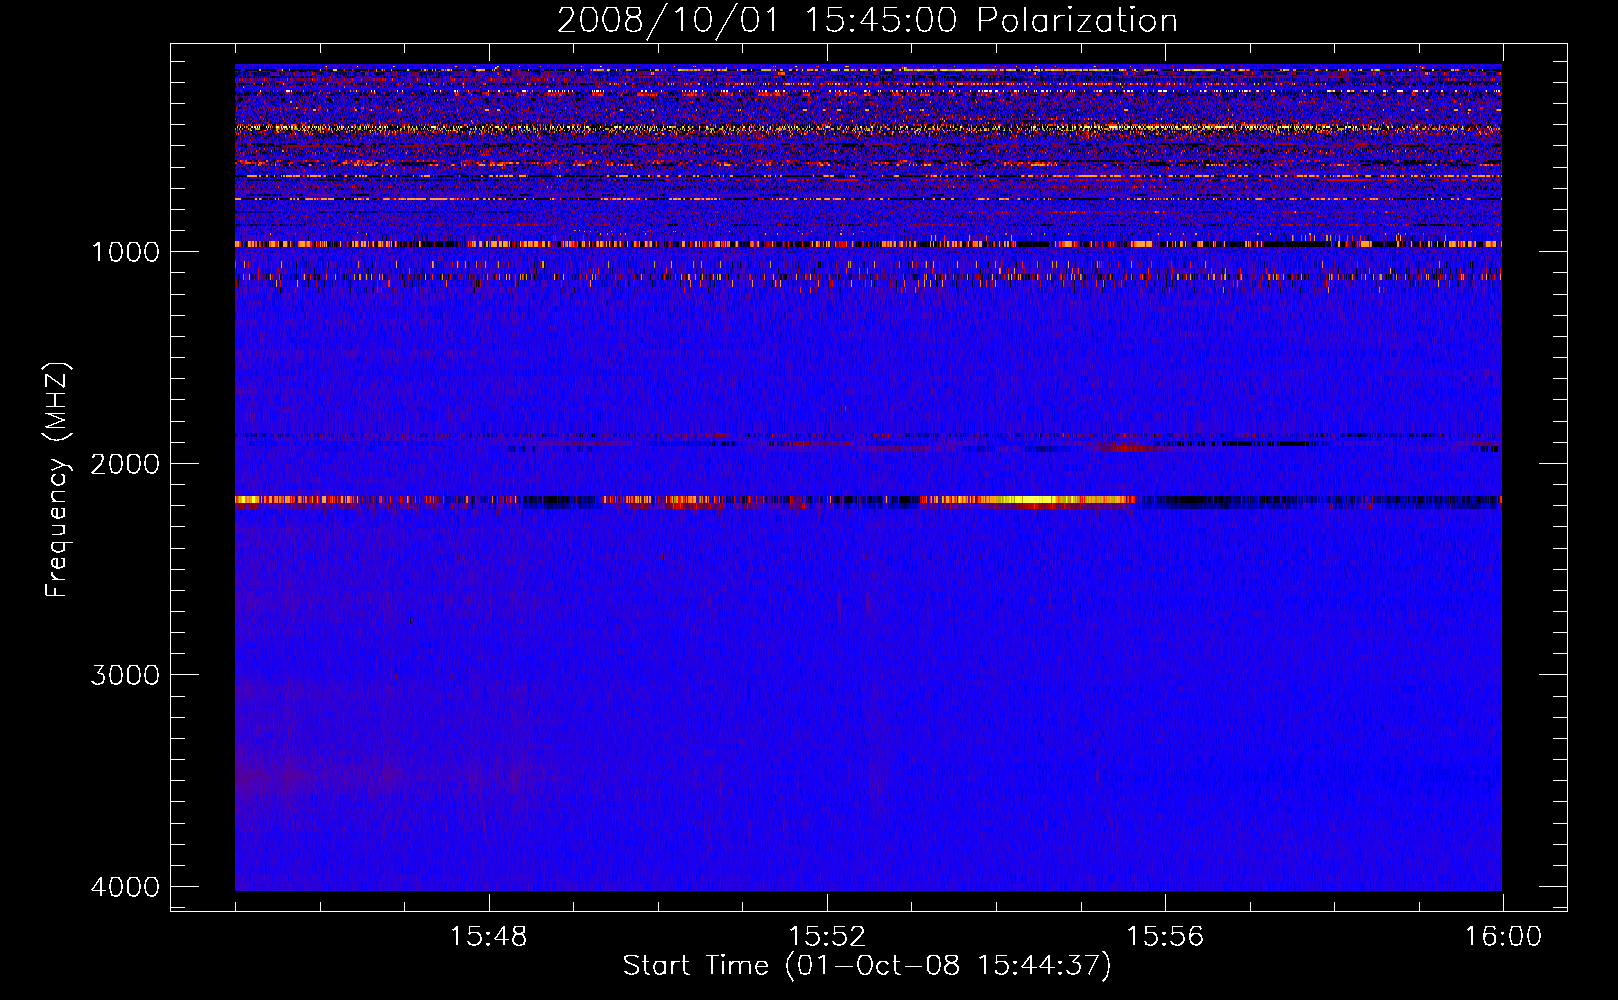1618x1000 pixels.
Task: Click the bright yellow emission band near 2200 MHz
Action: (x=1035, y=499)
